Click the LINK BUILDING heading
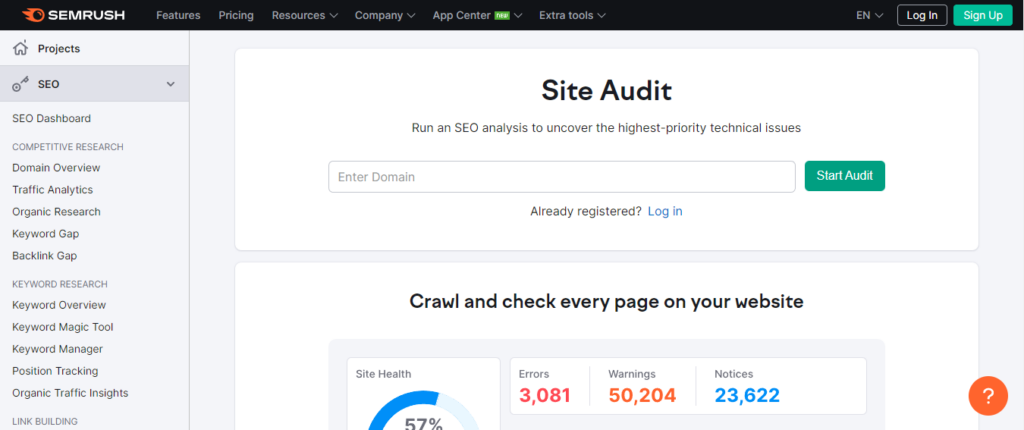The image size is (1024, 430). click(x=45, y=422)
